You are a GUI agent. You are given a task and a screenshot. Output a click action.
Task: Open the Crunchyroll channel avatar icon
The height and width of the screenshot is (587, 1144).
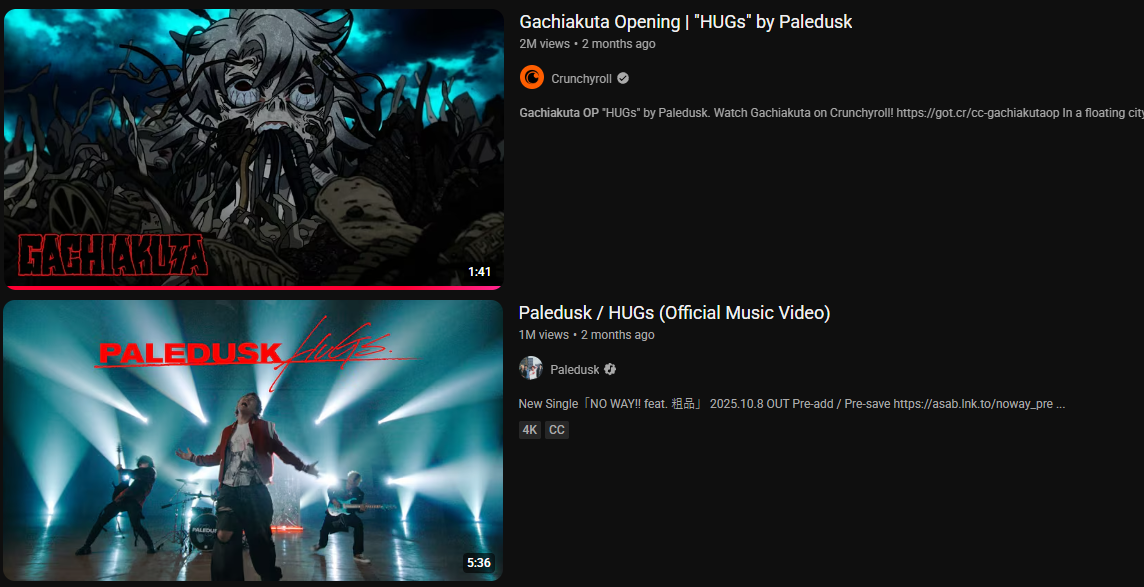[x=532, y=77]
